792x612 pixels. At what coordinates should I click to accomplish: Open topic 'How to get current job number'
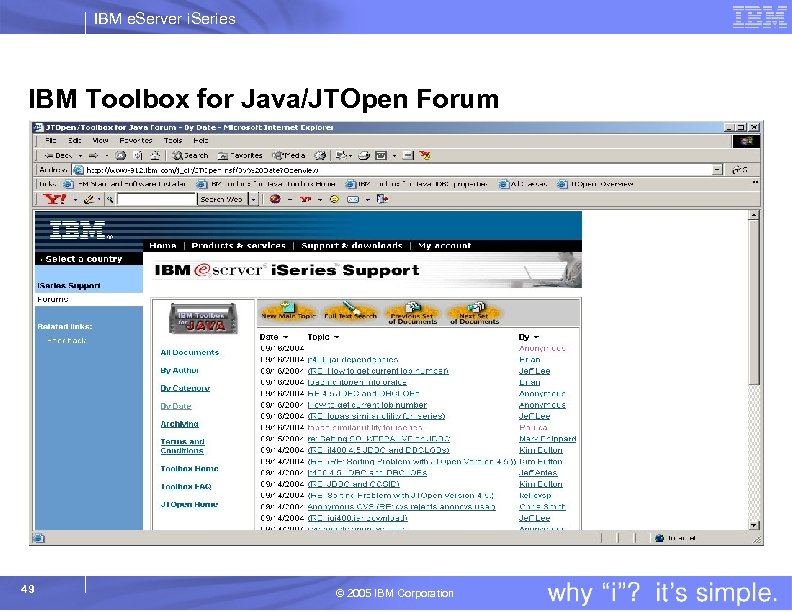(367, 405)
